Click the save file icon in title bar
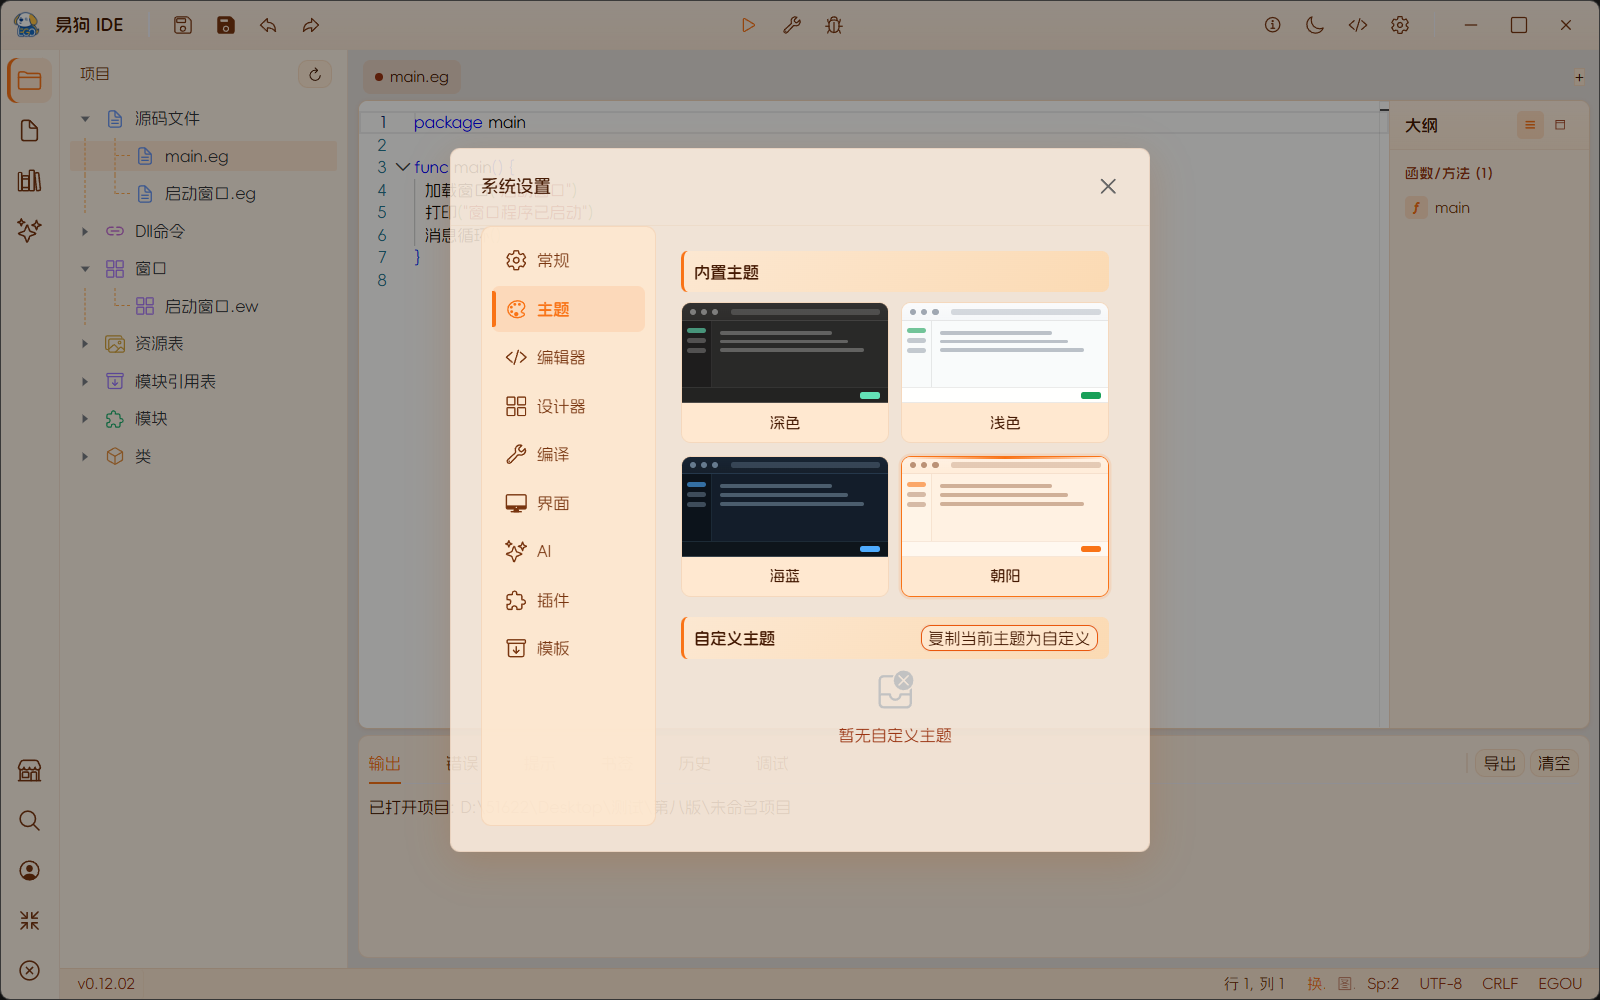 [x=183, y=25]
